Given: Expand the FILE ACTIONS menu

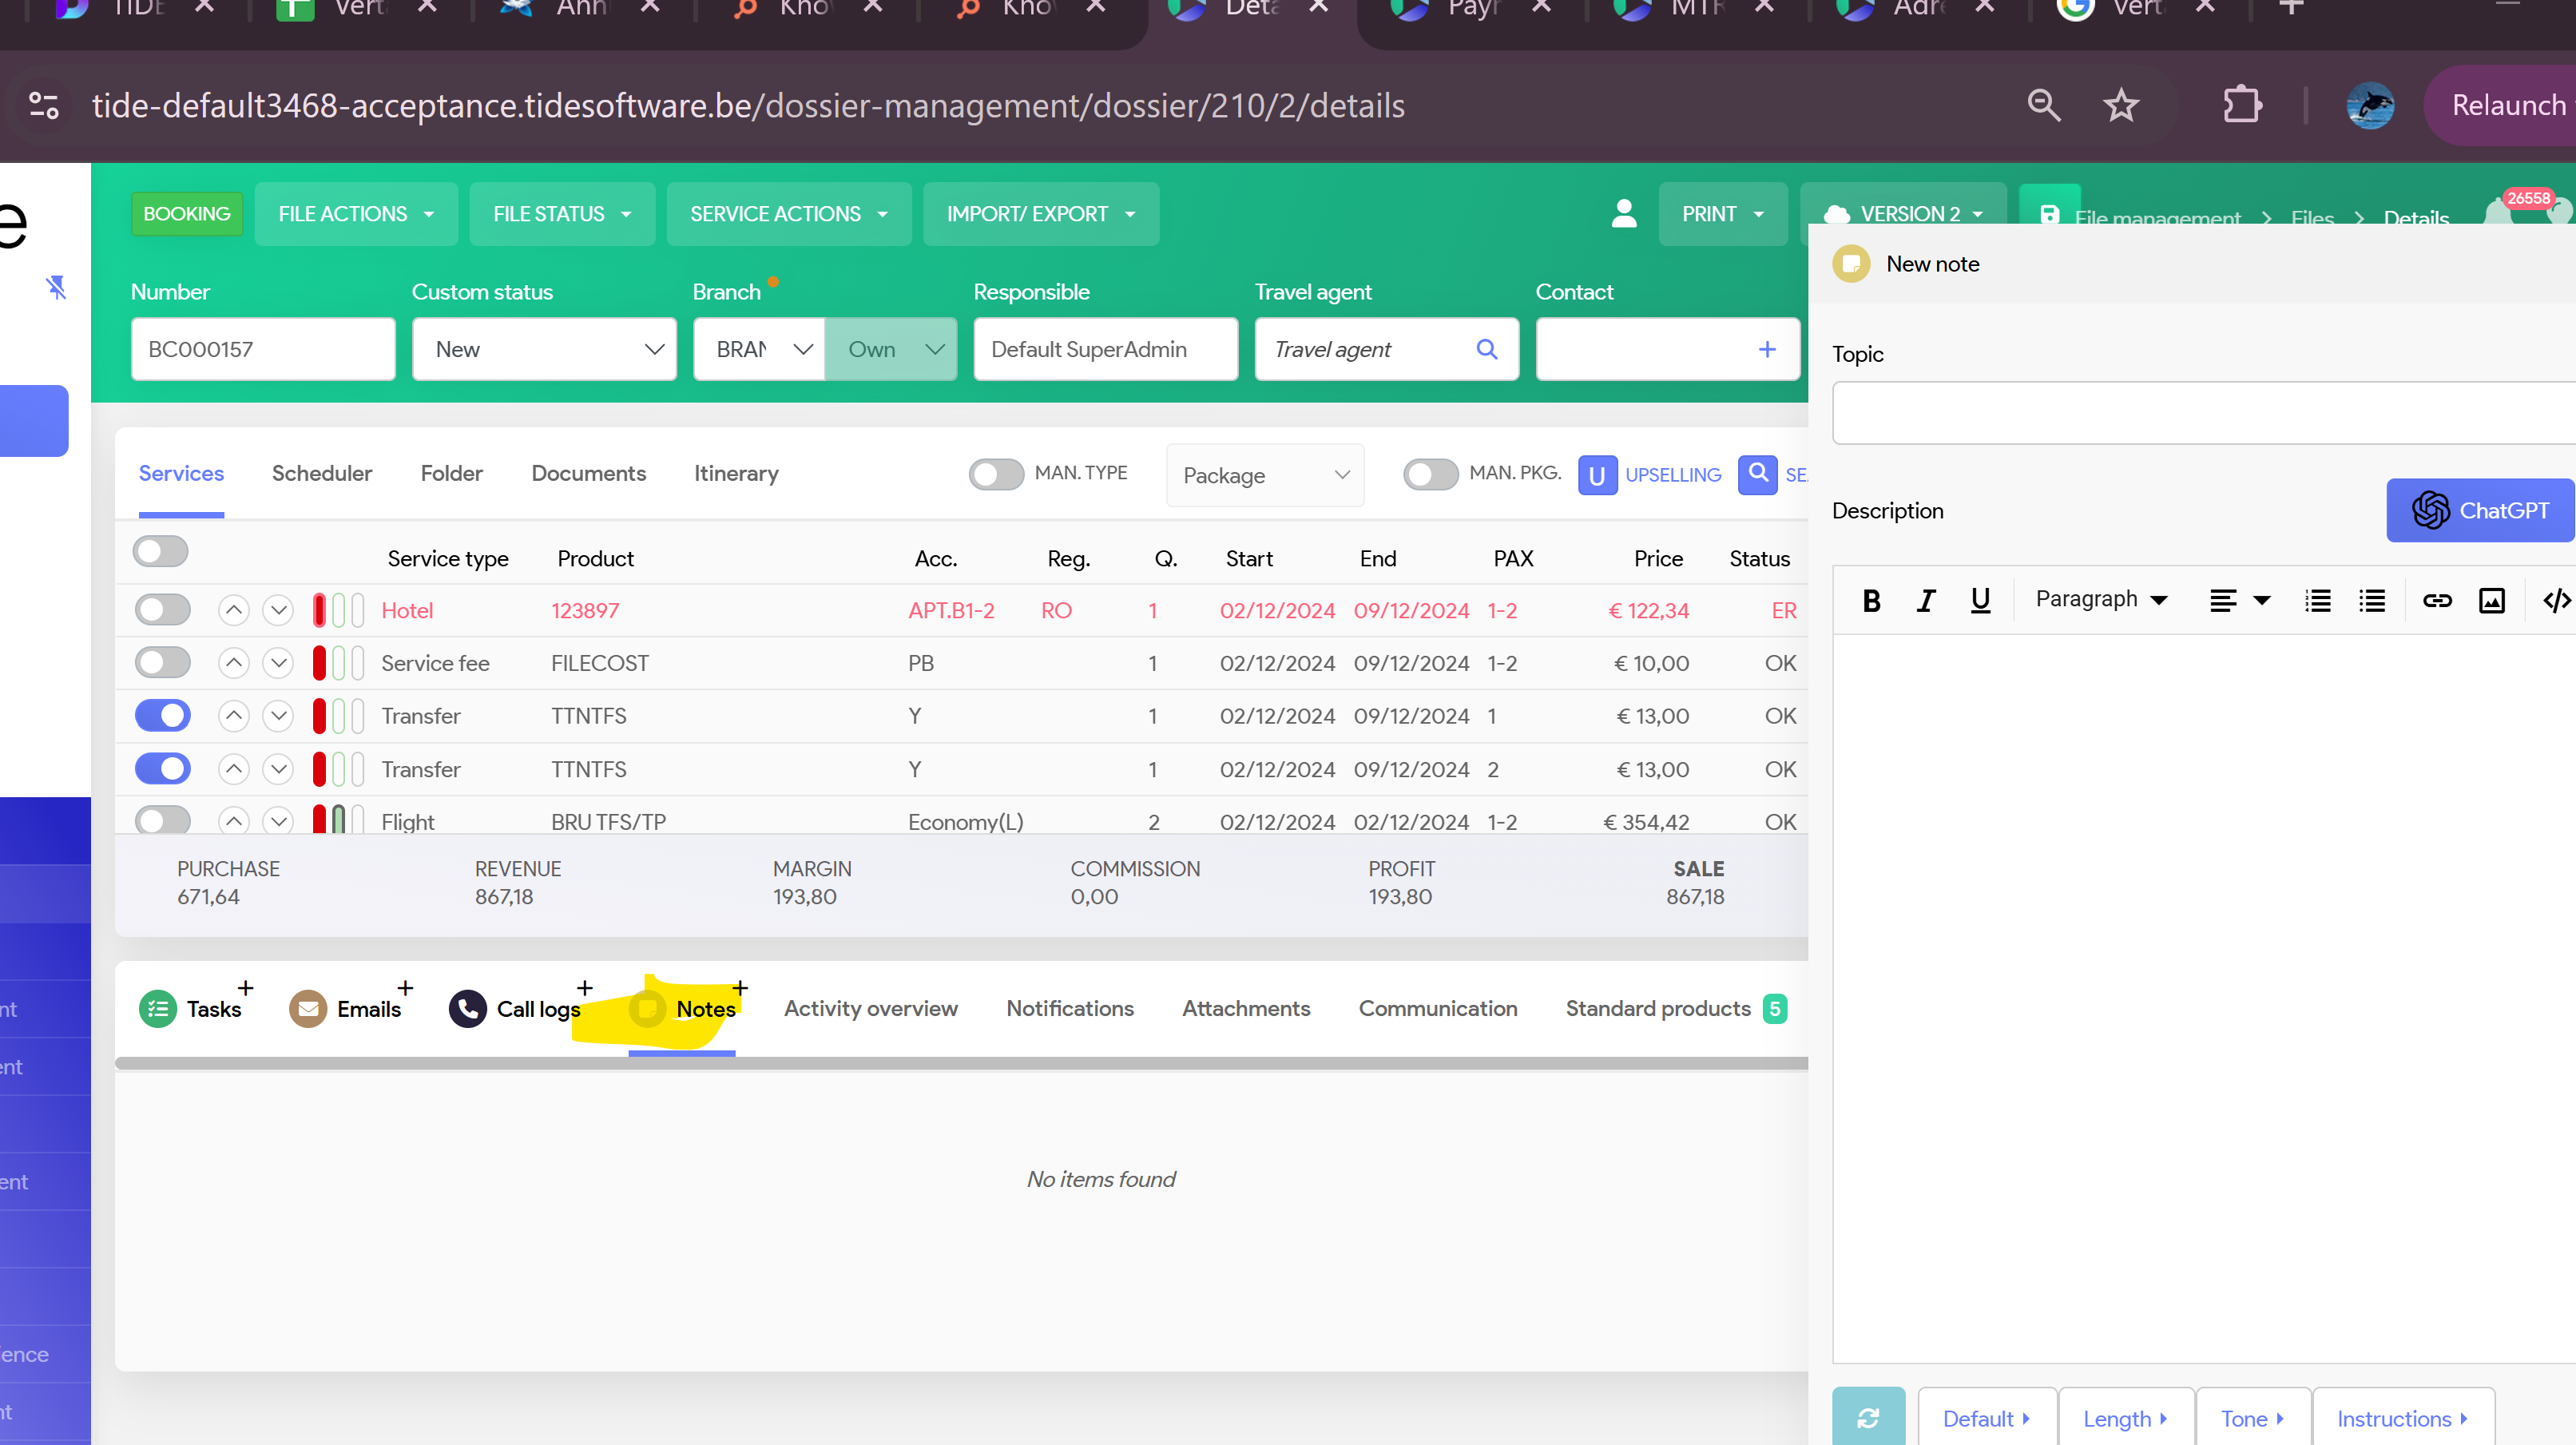Looking at the screenshot, I should pos(355,214).
